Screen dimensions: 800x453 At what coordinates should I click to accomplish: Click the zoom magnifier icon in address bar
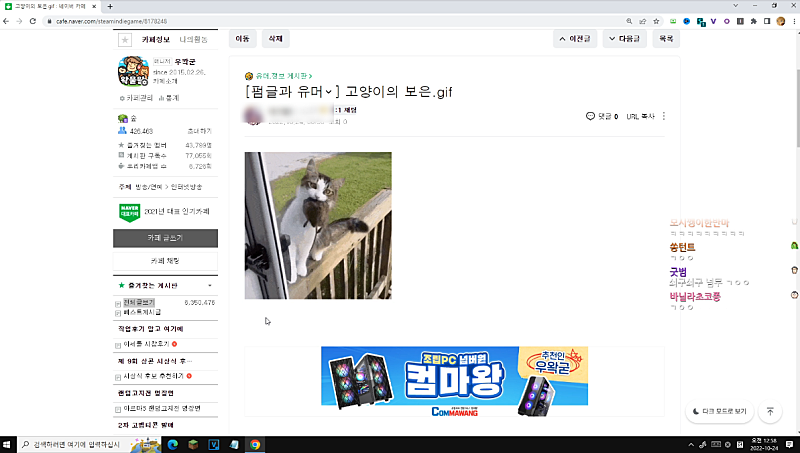pos(629,21)
